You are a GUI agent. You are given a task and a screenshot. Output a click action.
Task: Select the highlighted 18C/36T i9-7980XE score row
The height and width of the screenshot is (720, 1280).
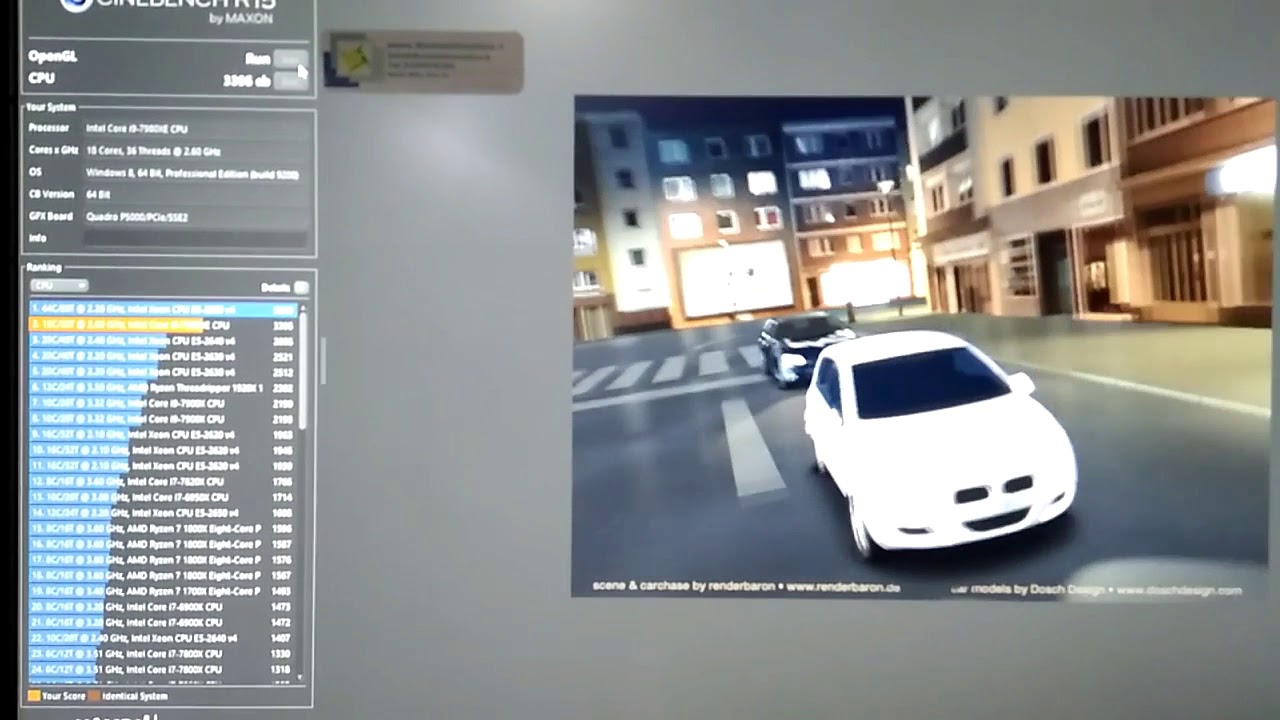[x=163, y=325]
